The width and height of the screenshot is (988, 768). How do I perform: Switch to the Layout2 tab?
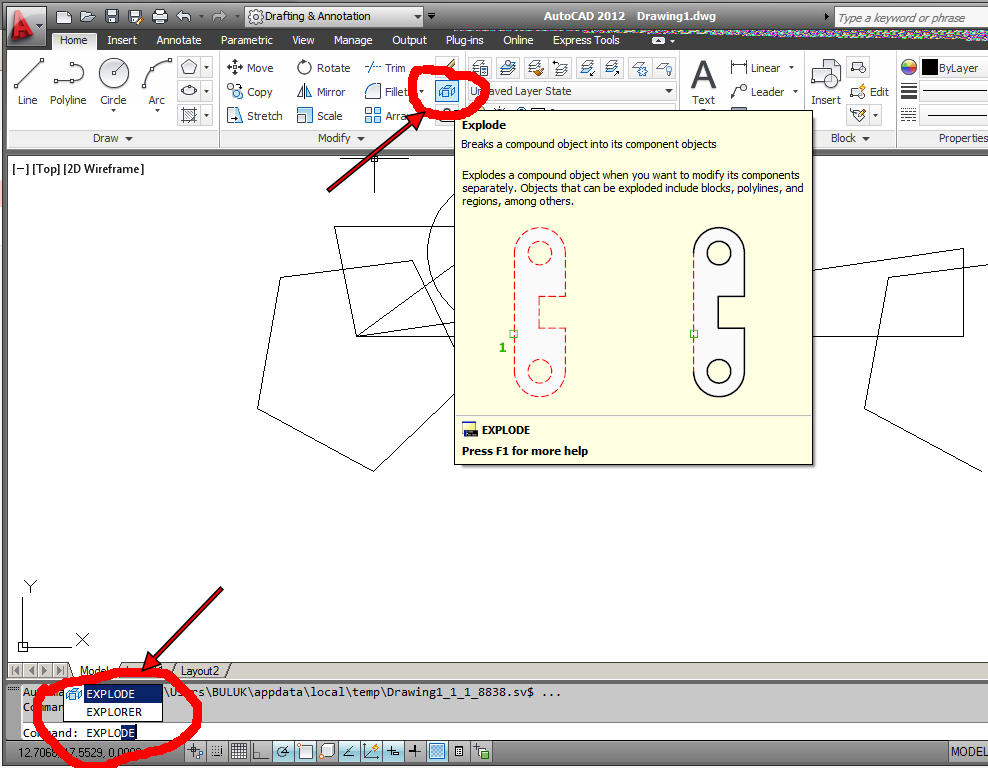[200, 670]
